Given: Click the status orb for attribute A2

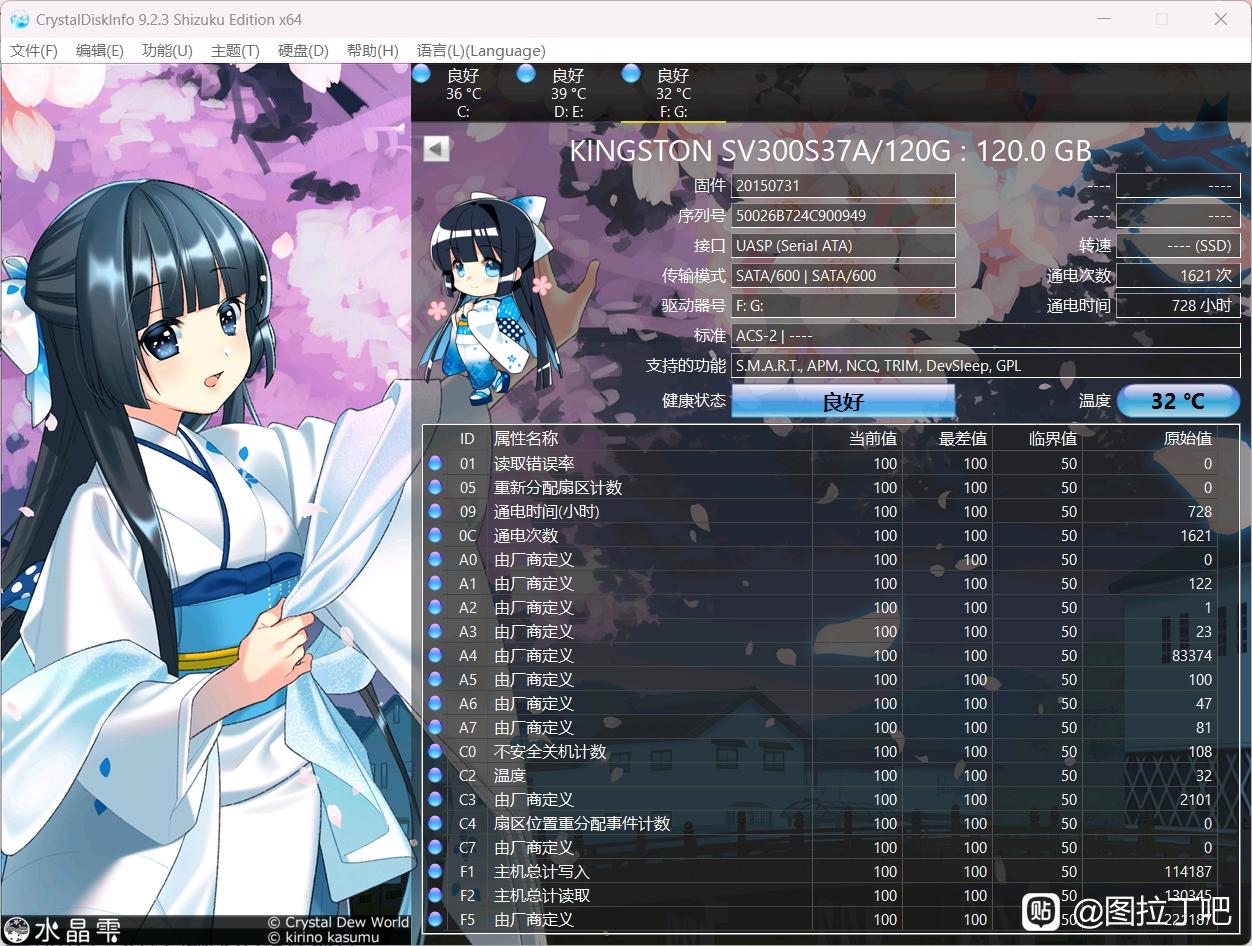Looking at the screenshot, I should click(435, 607).
